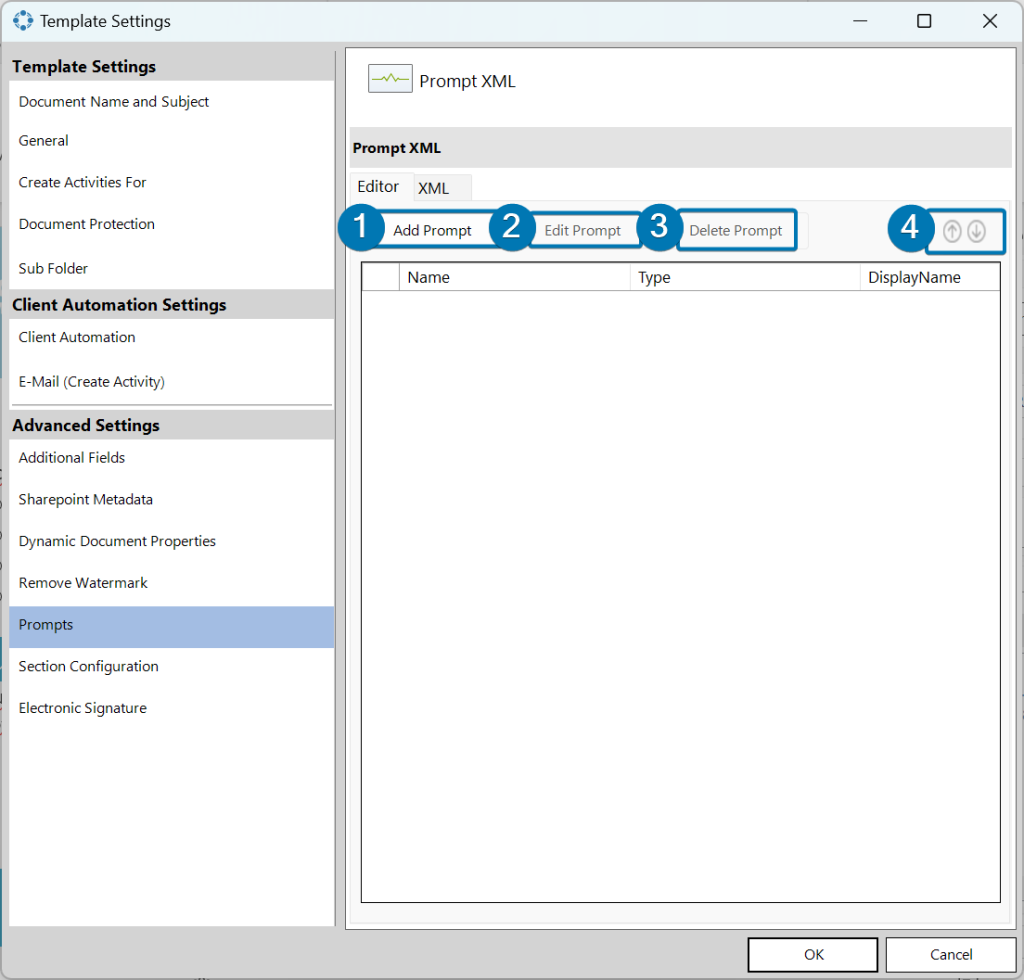The height and width of the screenshot is (980, 1024).
Task: Confirm settings with the OK button
Action: 813,955
